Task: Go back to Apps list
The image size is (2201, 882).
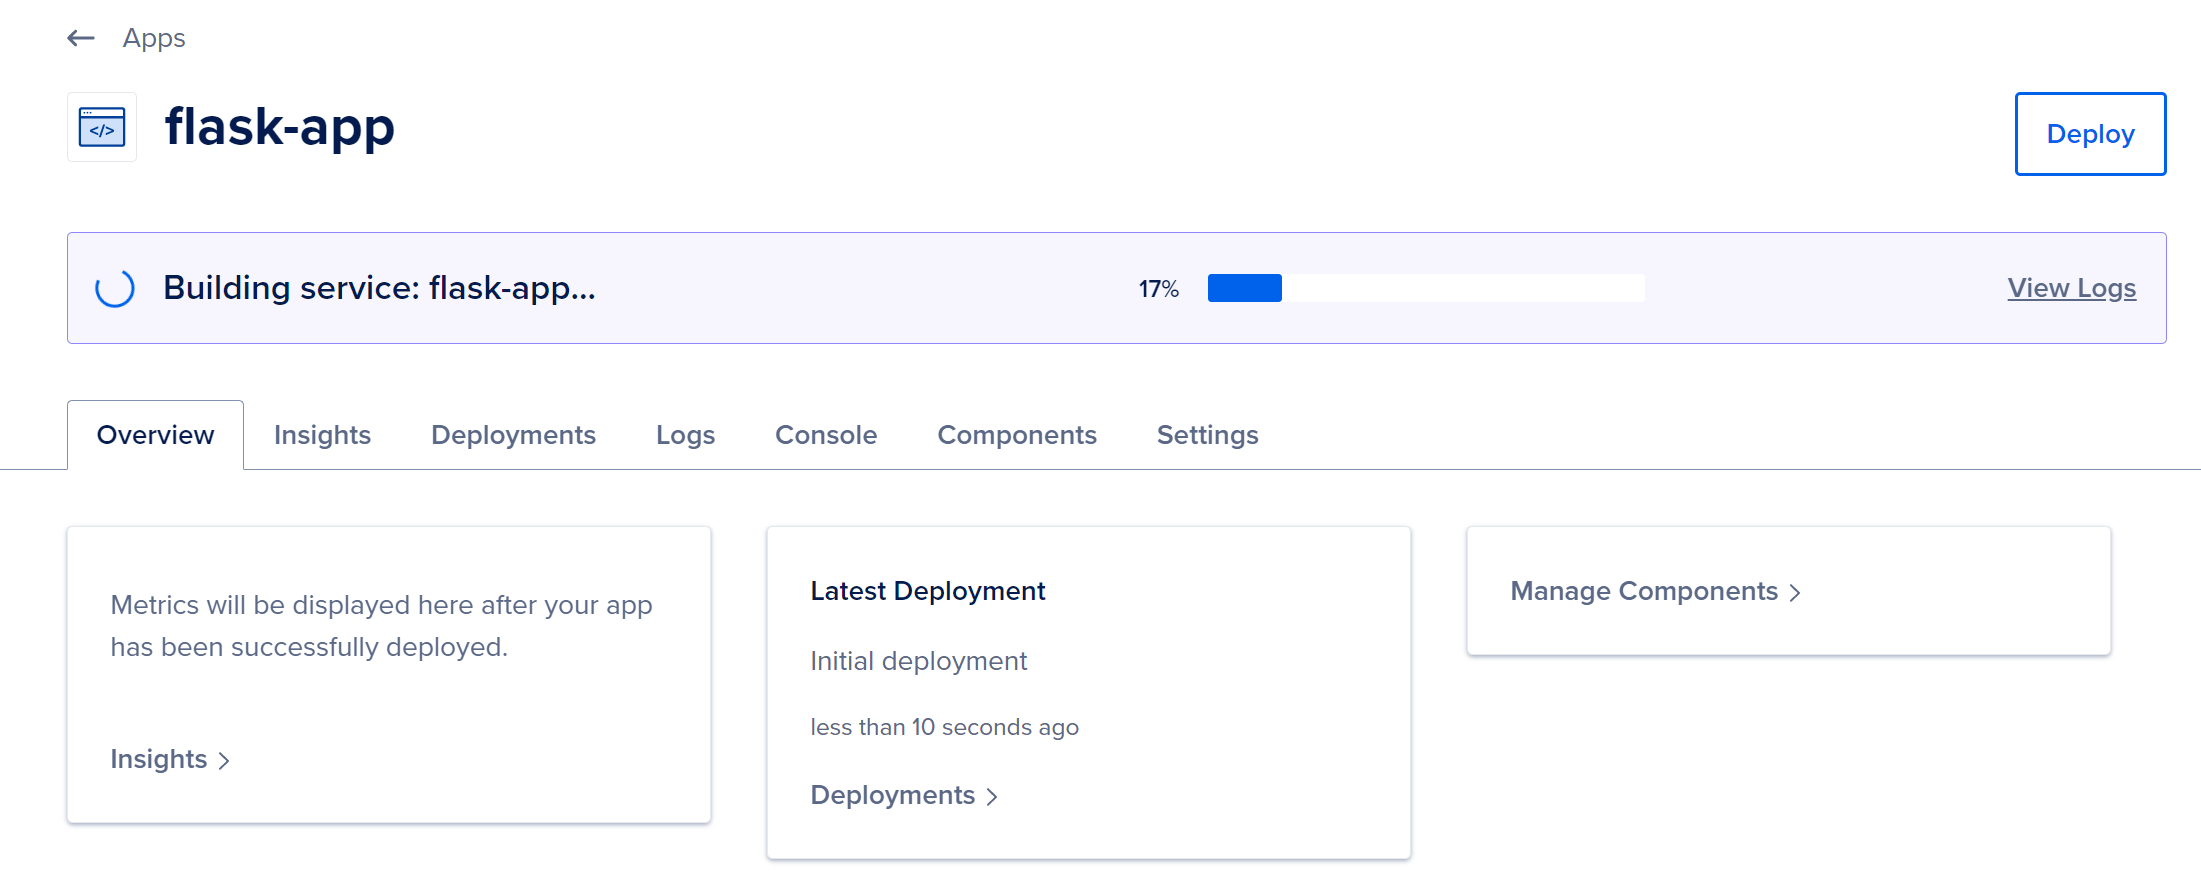Action: click(154, 38)
